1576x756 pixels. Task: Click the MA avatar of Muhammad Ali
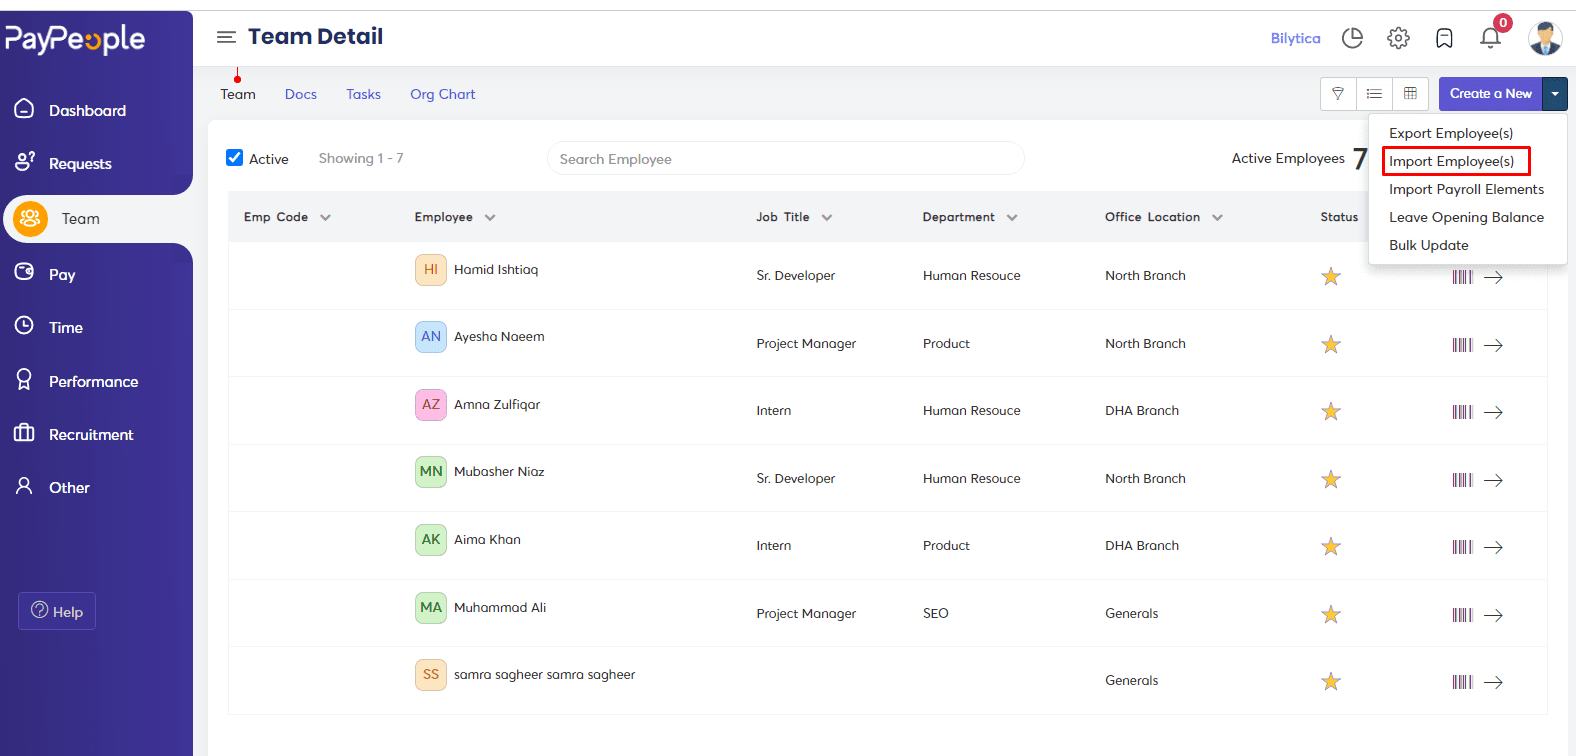pyautogui.click(x=431, y=607)
